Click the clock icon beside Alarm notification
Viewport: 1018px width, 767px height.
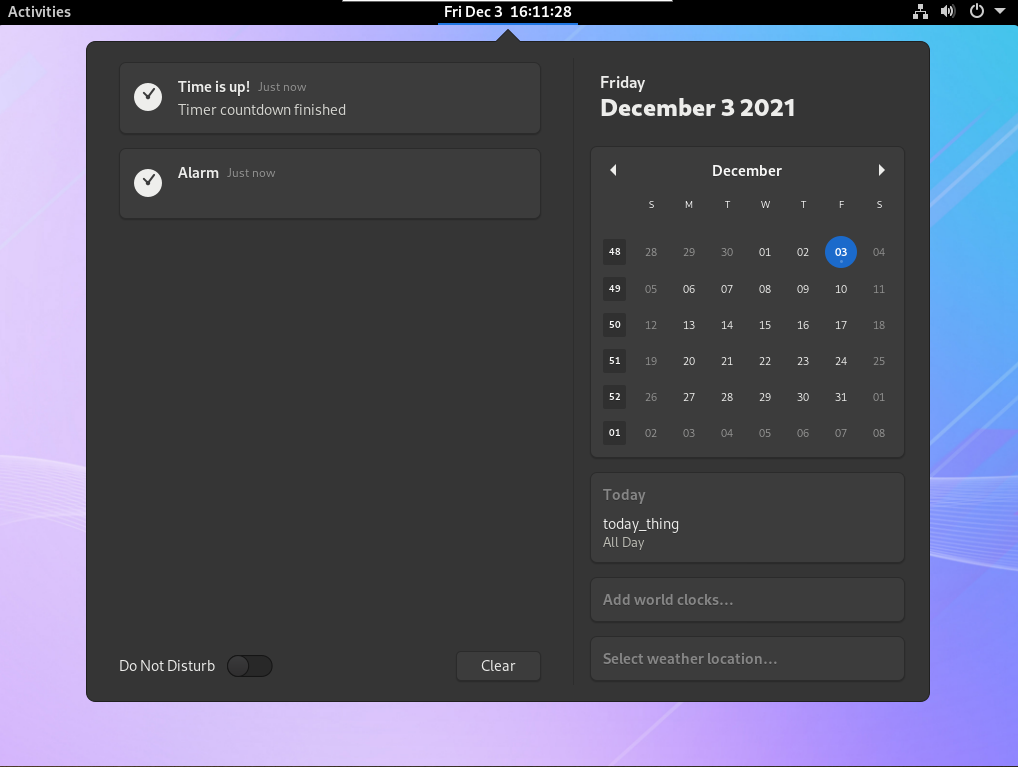click(x=148, y=182)
